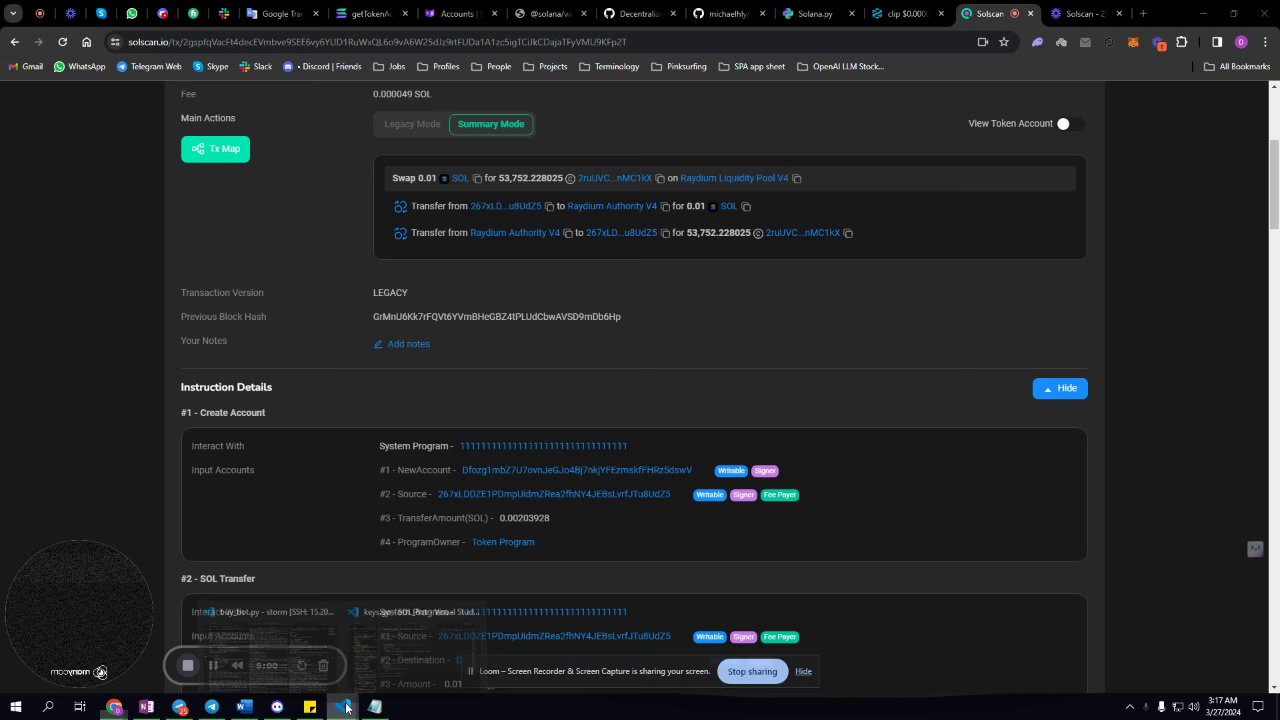Go to browser home page
1280x720 pixels.
tap(86, 42)
